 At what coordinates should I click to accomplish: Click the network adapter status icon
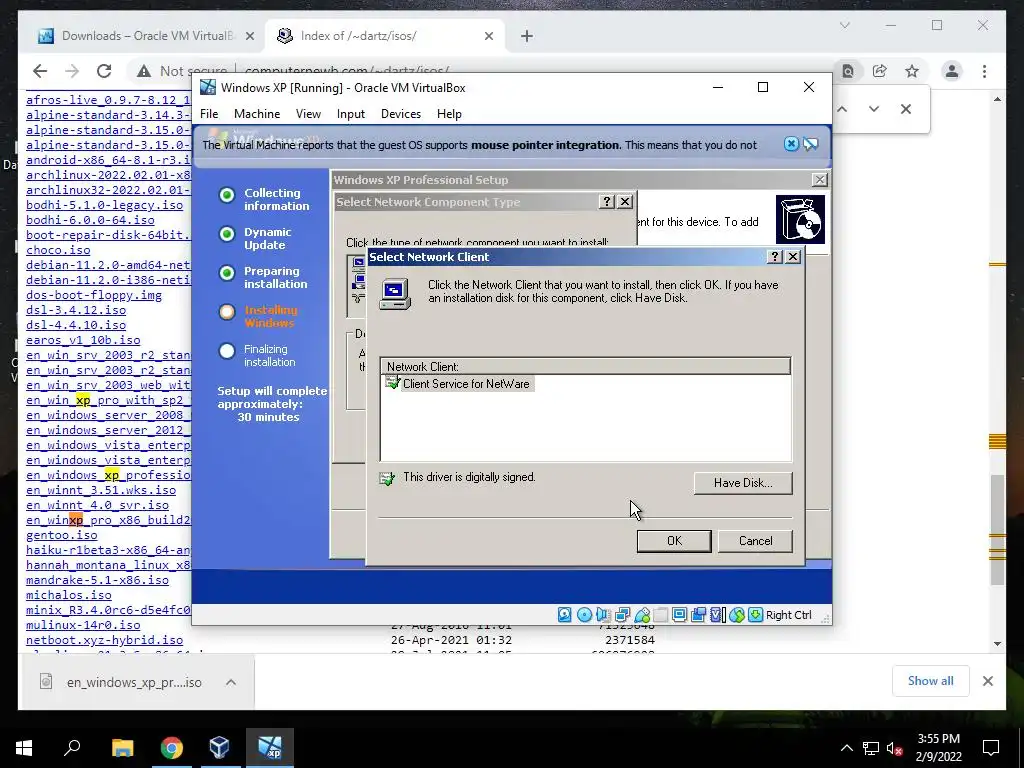622,615
